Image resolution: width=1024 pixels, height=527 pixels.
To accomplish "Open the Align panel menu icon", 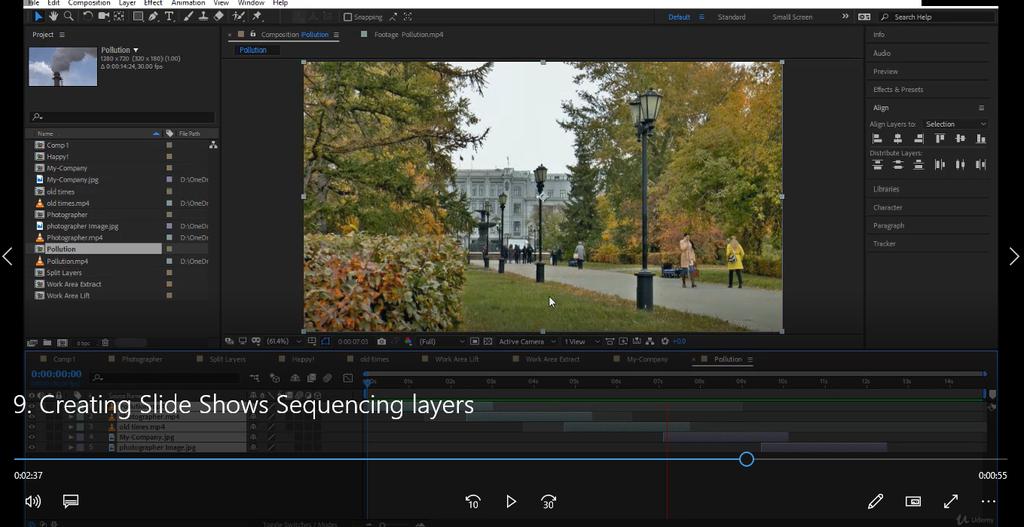I will (981, 108).
